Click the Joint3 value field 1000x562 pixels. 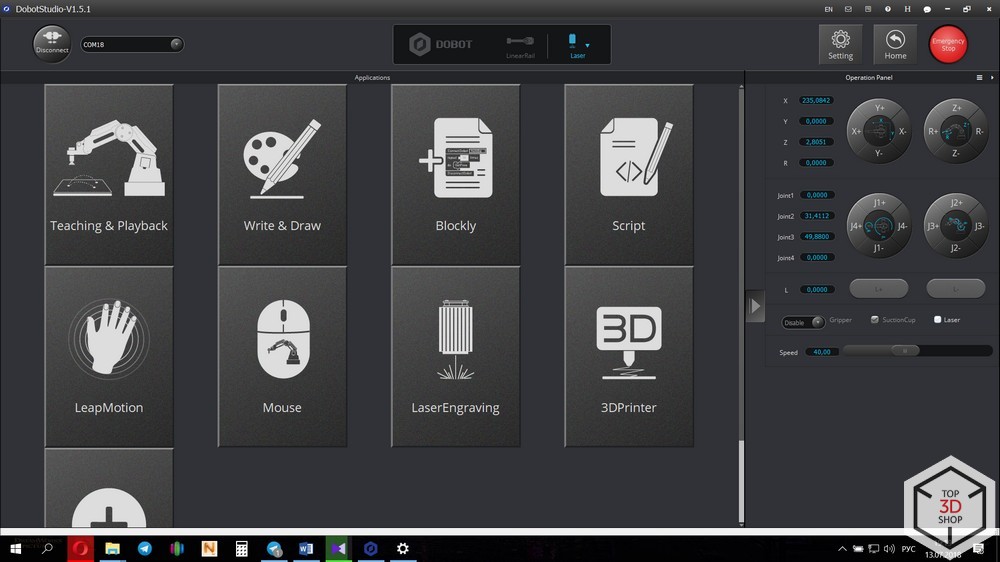tap(816, 236)
